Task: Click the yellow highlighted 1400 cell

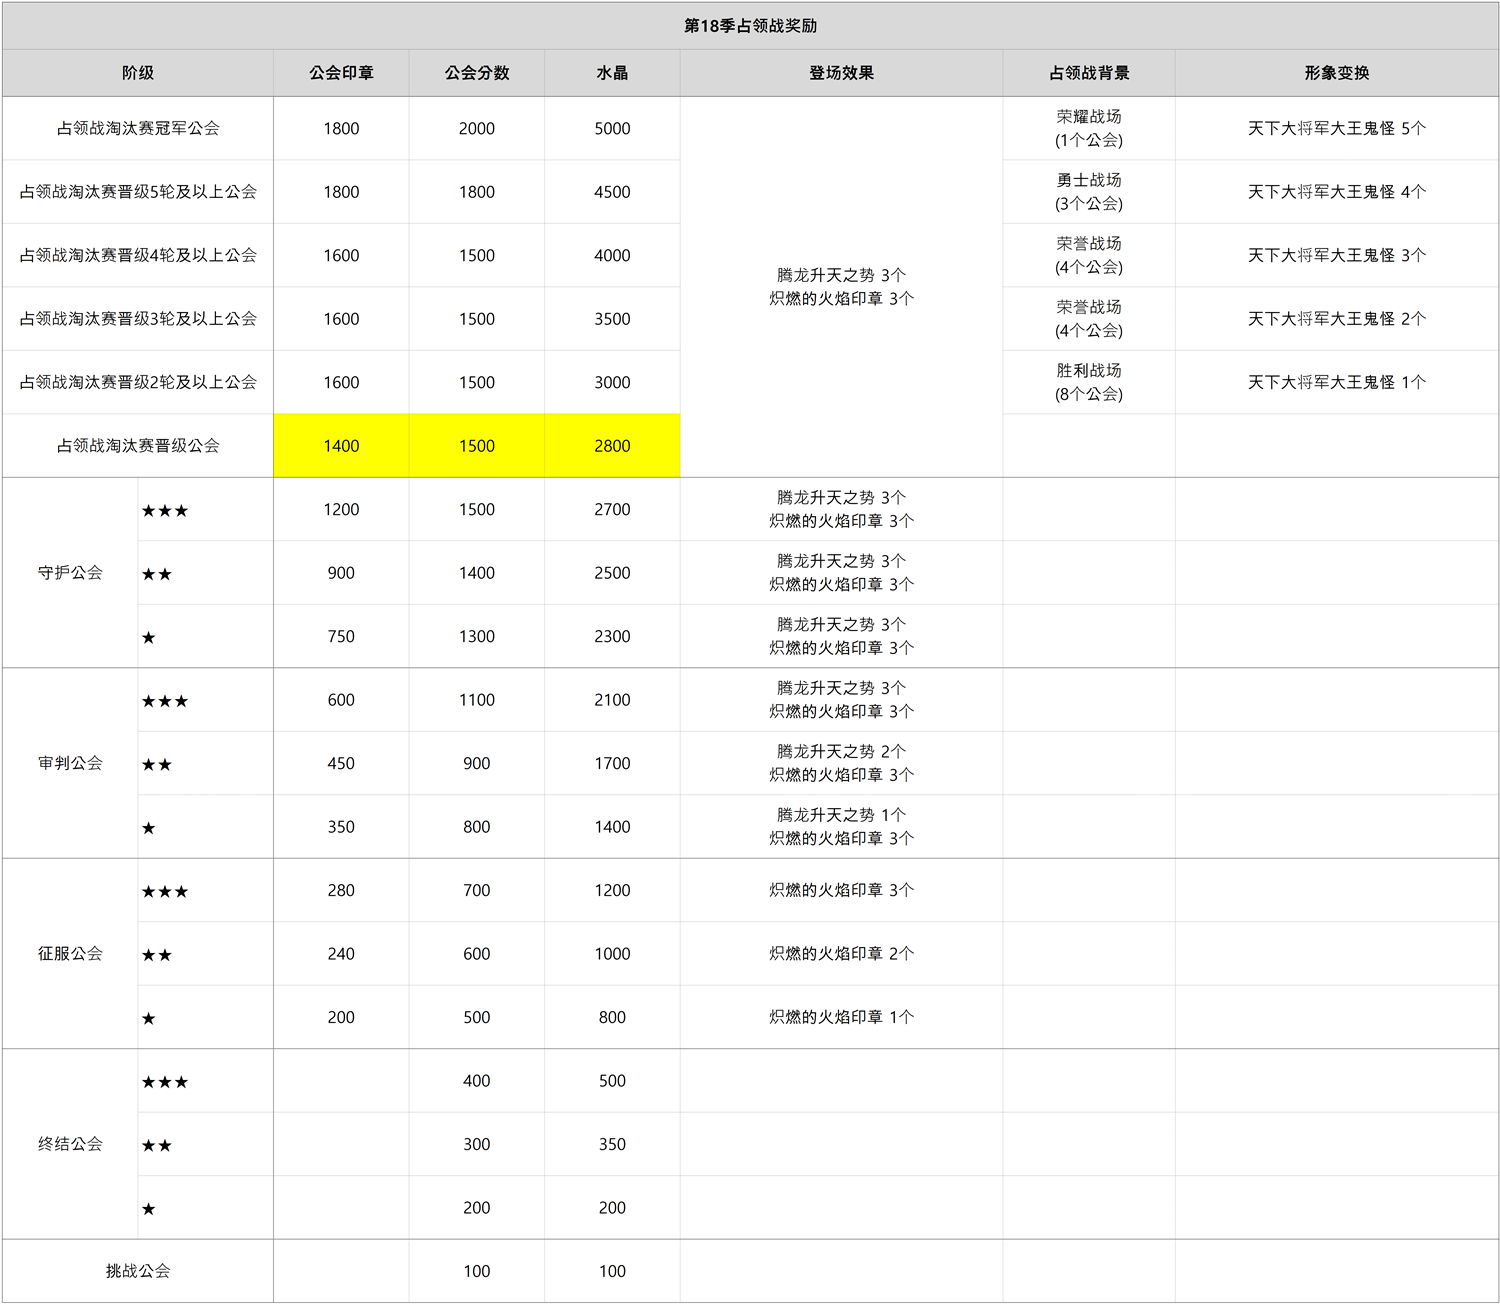Action: [341, 446]
